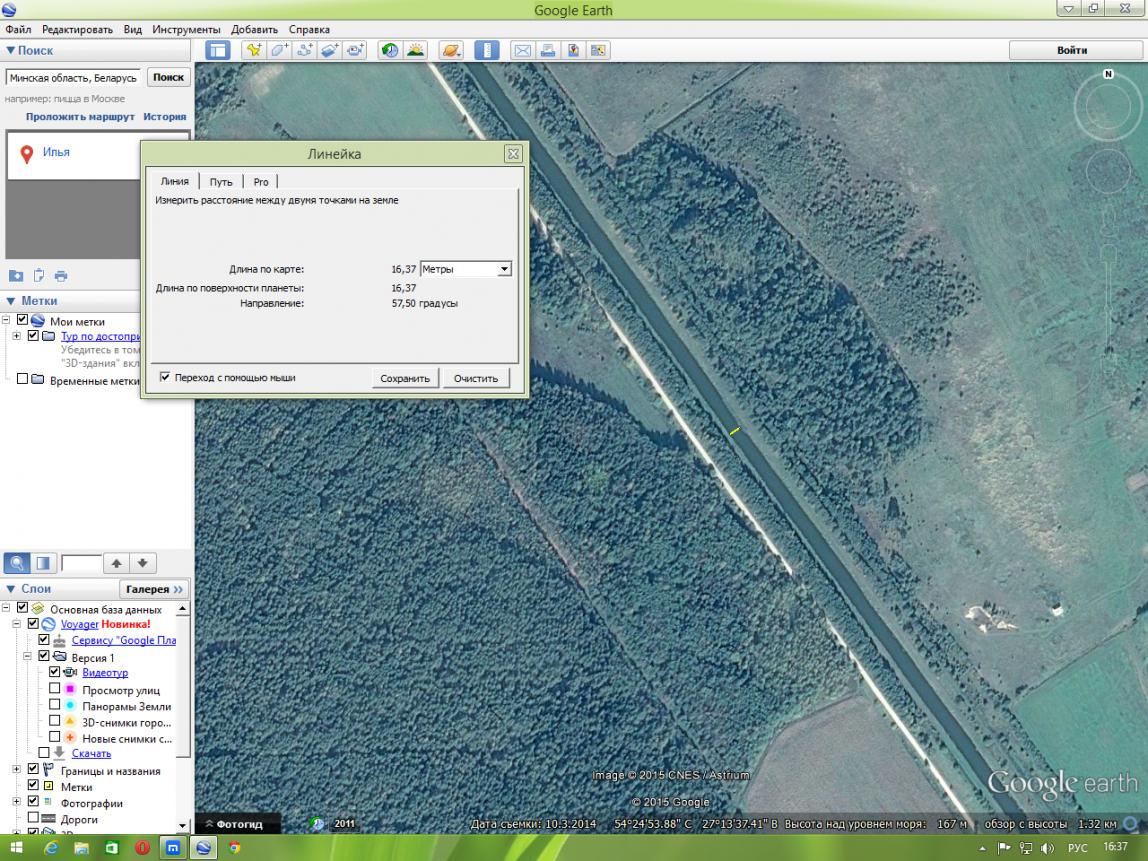The height and width of the screenshot is (861, 1148).
Task: Click the email envelope toolbar icon
Action: click(522, 51)
